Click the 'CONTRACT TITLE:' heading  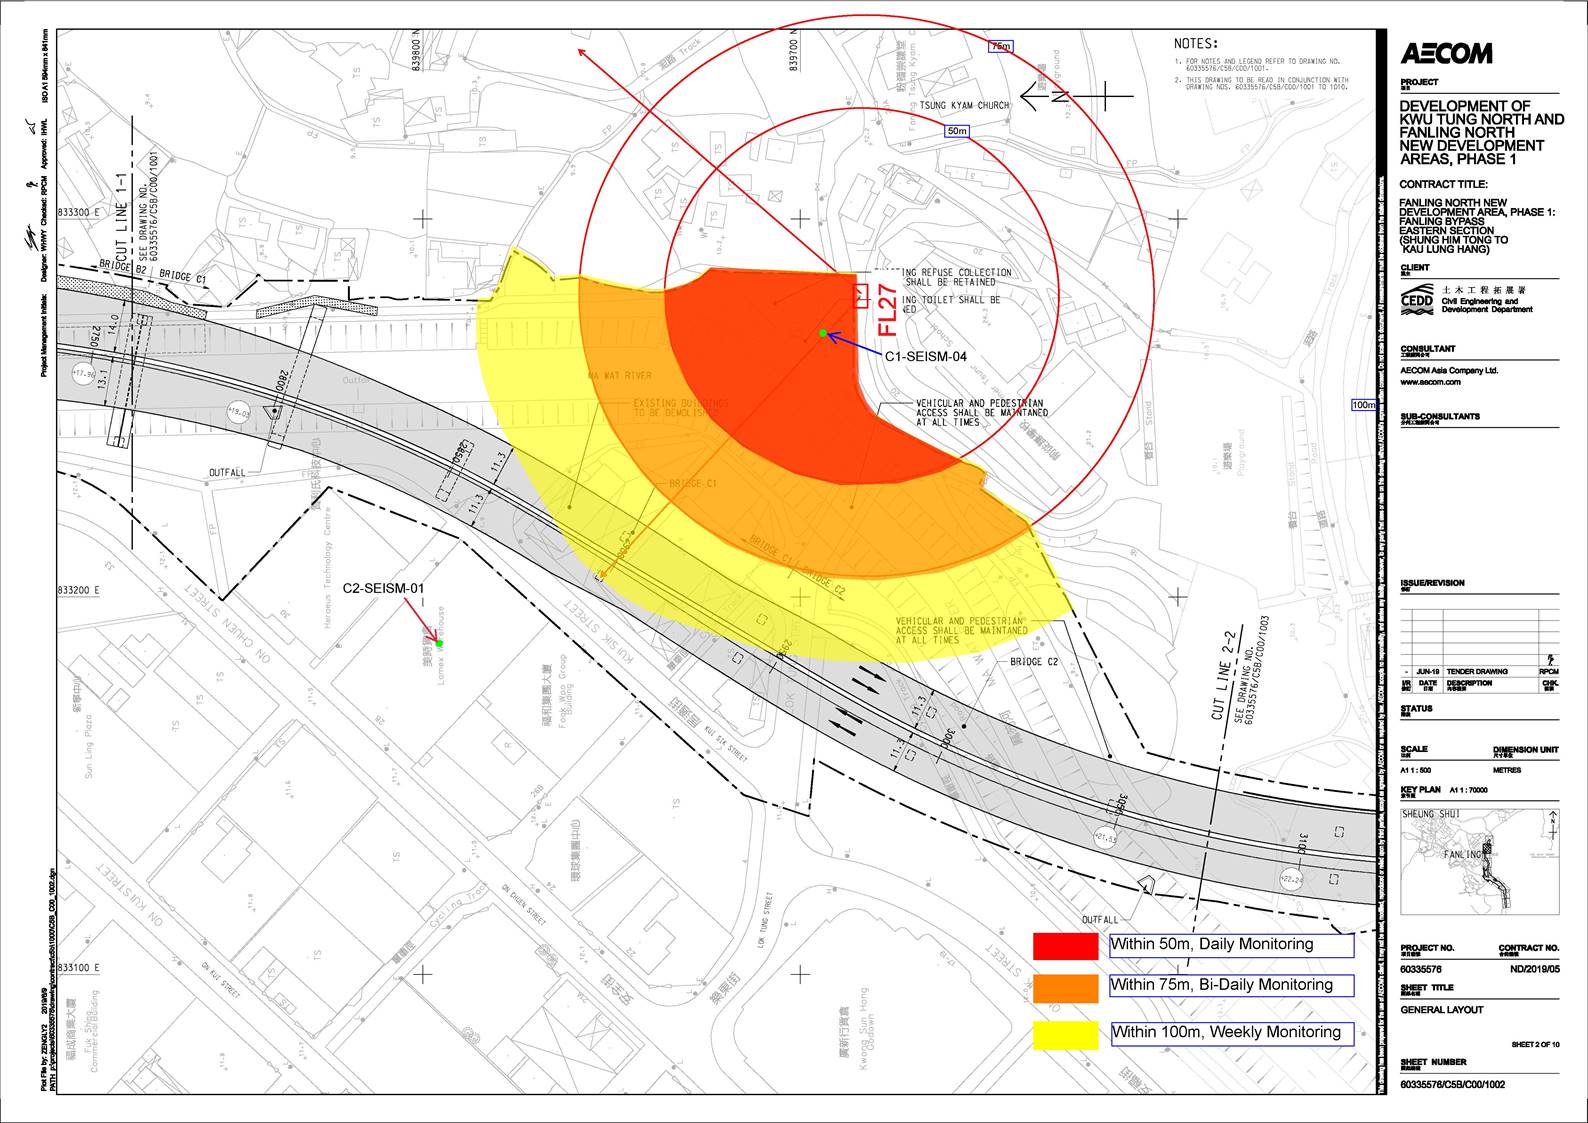pos(1444,184)
